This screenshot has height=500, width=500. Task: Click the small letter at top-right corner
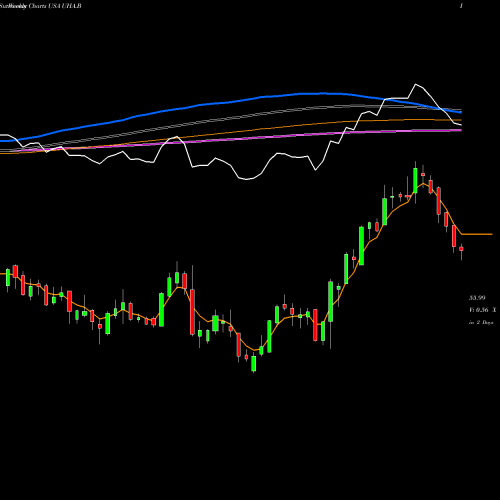click(461, 6)
